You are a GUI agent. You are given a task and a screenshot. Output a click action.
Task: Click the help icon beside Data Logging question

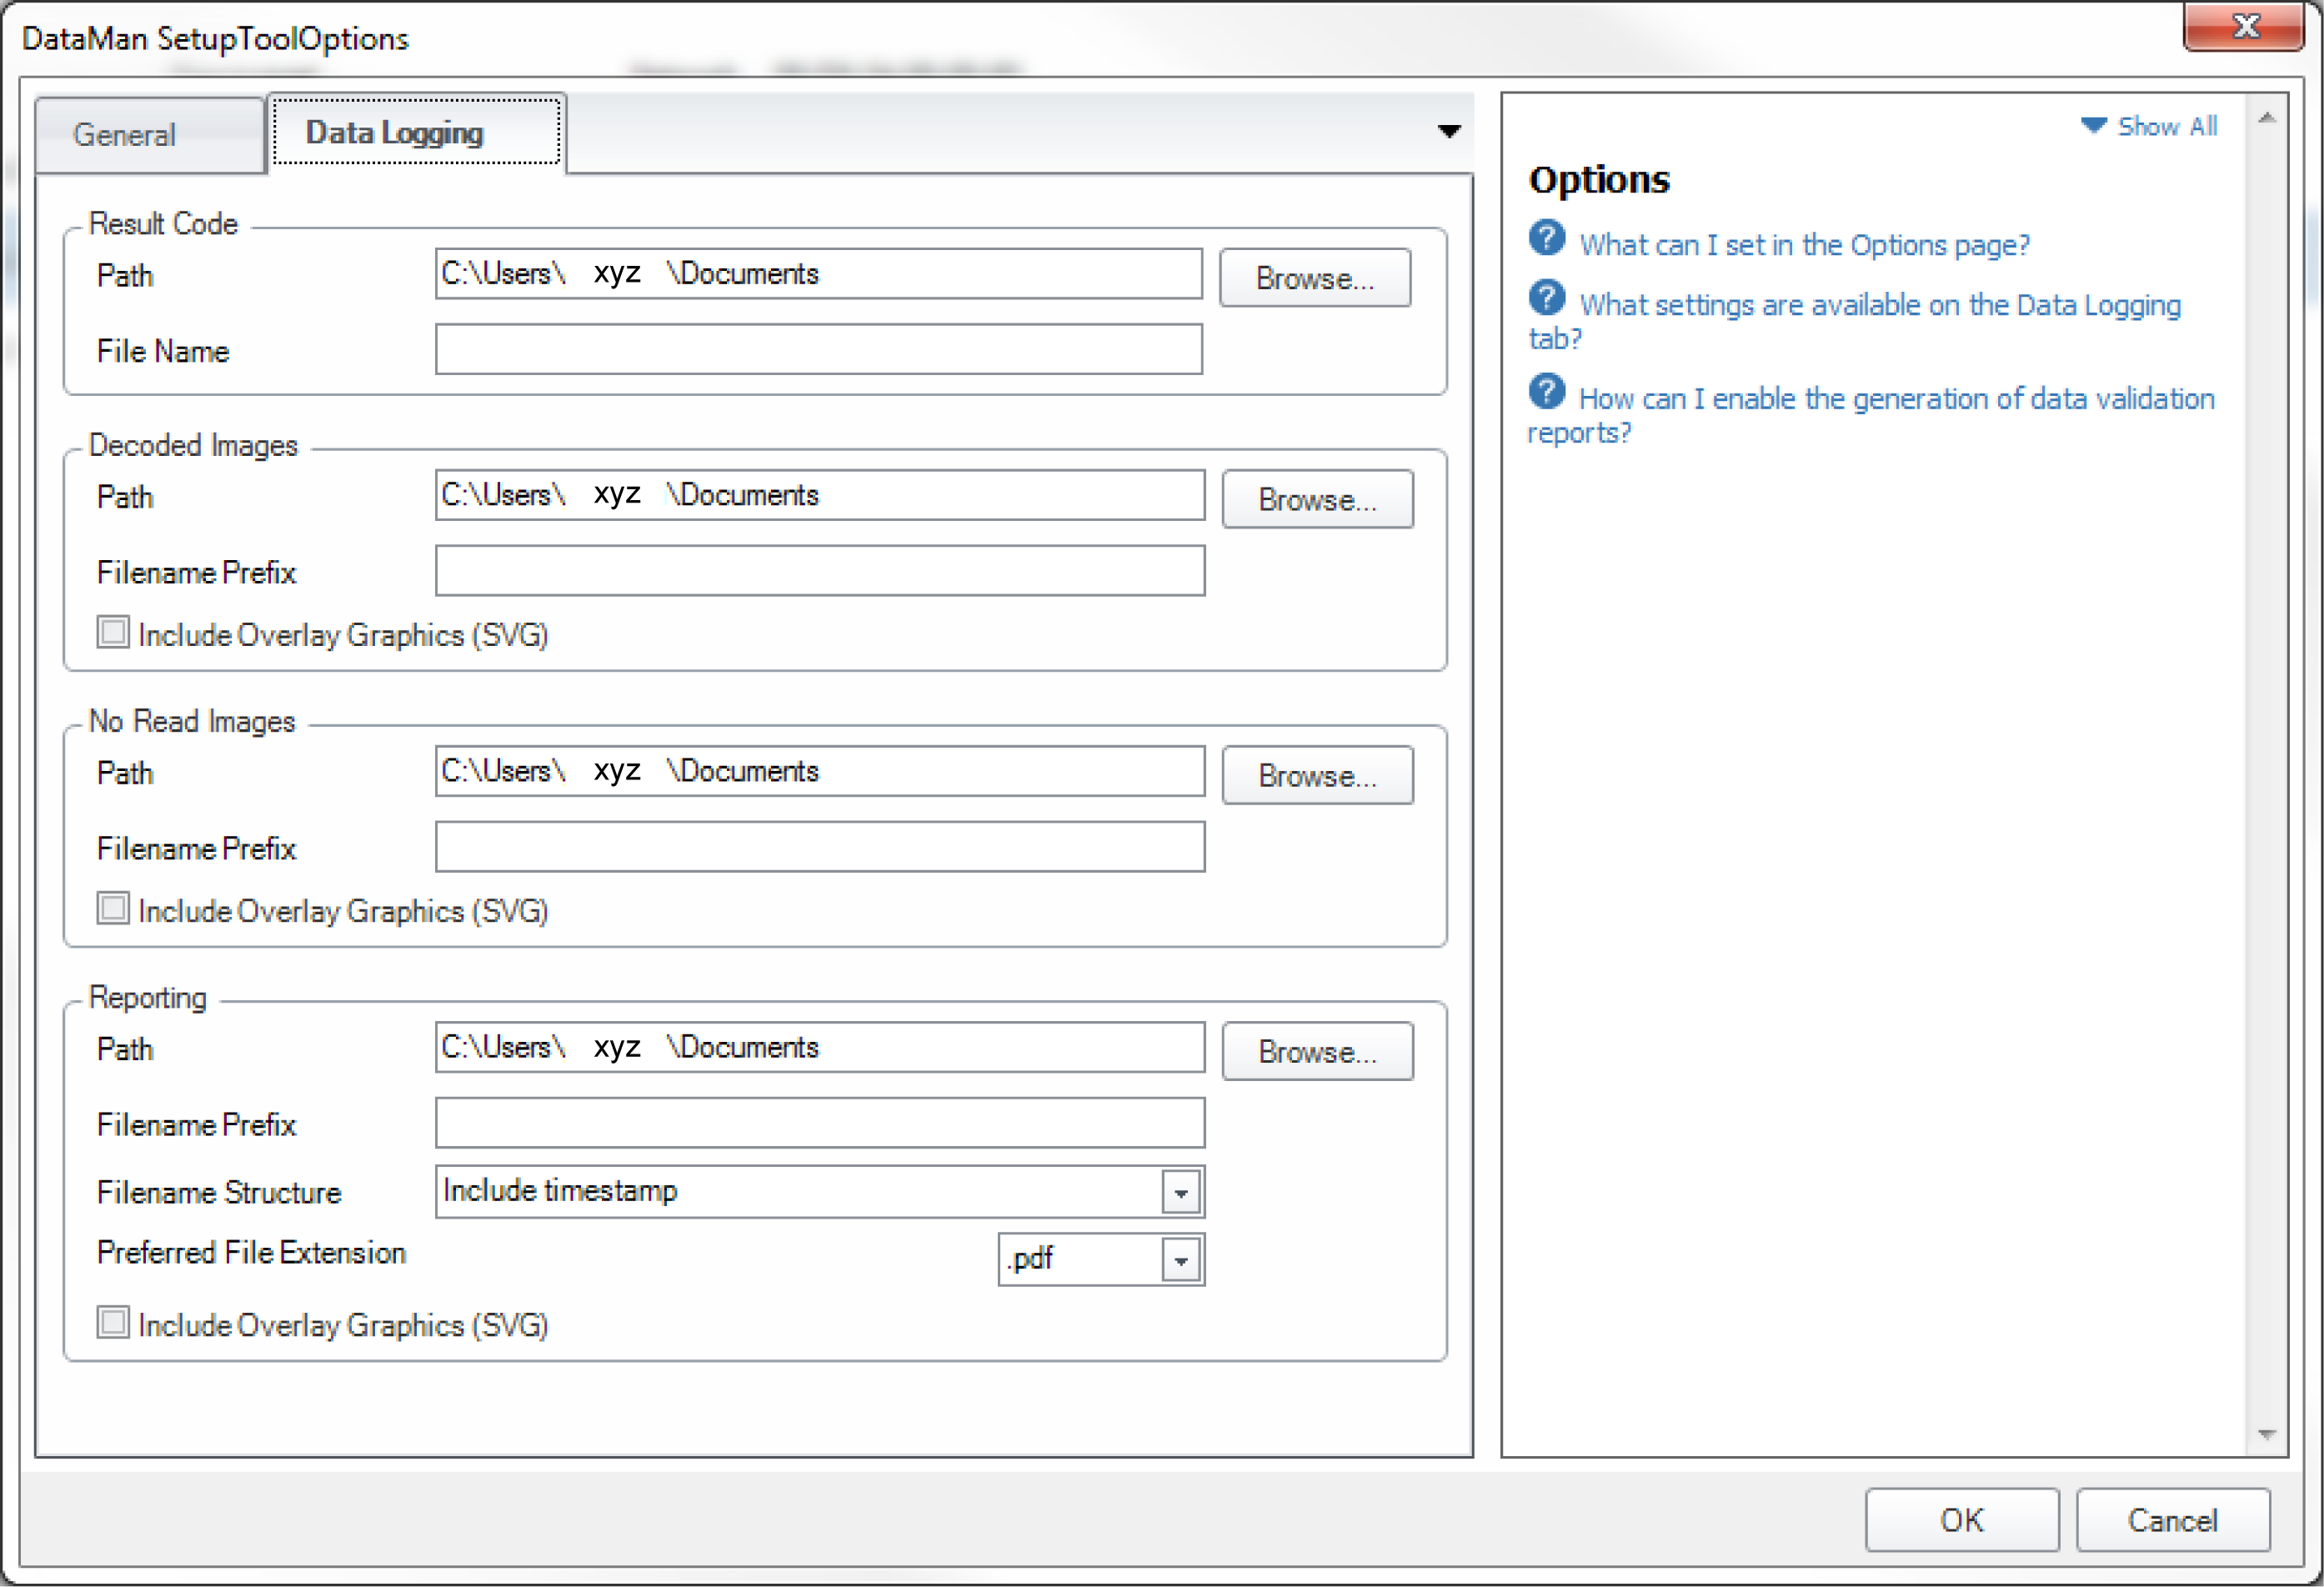pos(1546,298)
